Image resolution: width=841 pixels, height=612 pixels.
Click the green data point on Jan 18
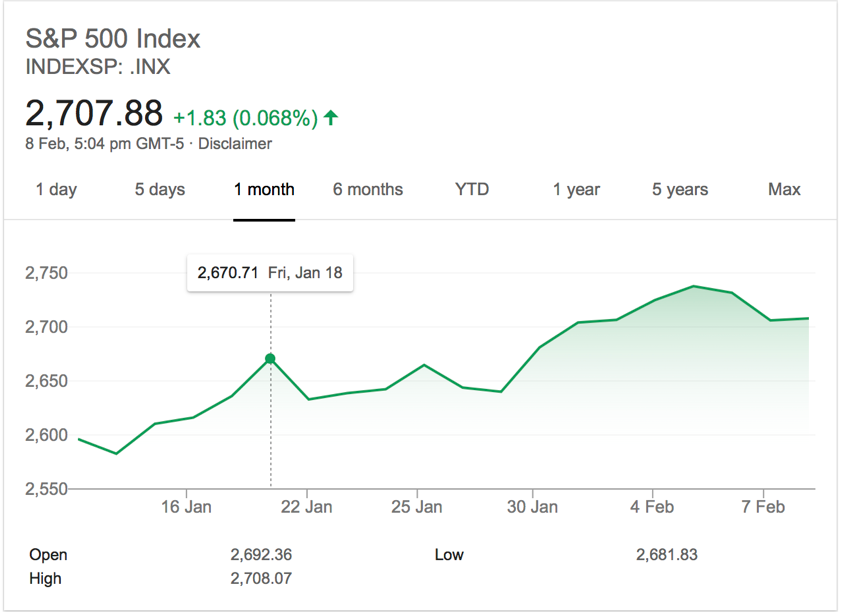pyautogui.click(x=270, y=358)
